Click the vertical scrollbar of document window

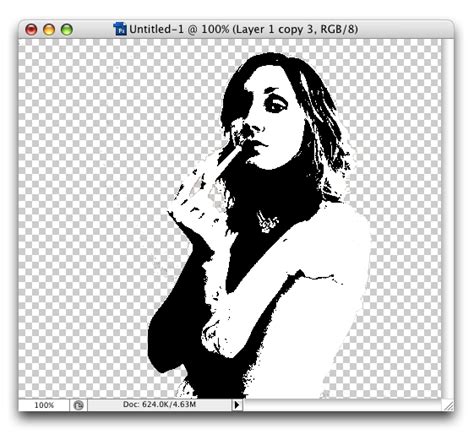pyautogui.click(x=448, y=219)
